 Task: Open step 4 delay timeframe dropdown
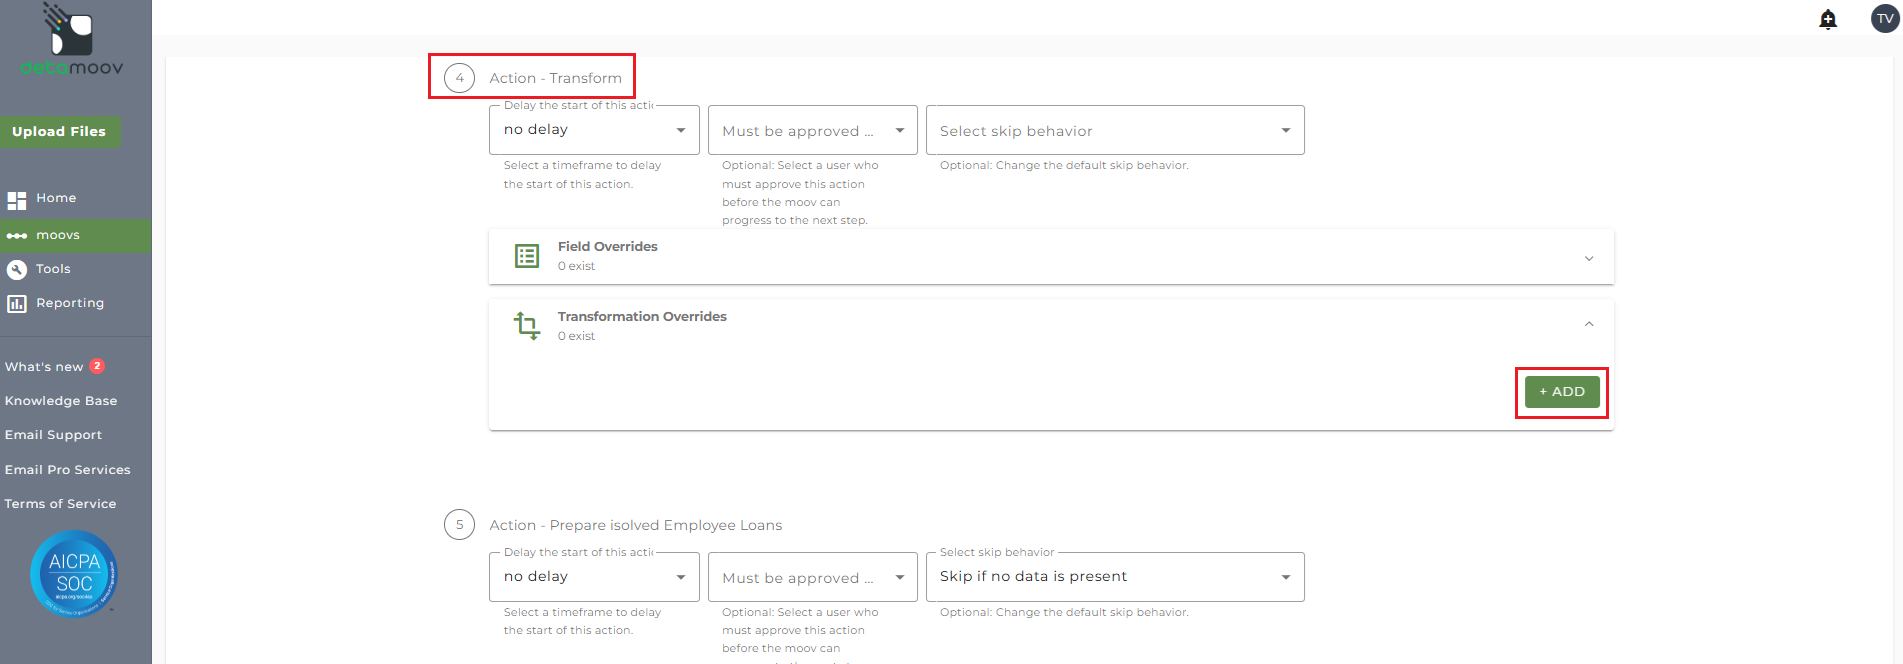point(594,130)
